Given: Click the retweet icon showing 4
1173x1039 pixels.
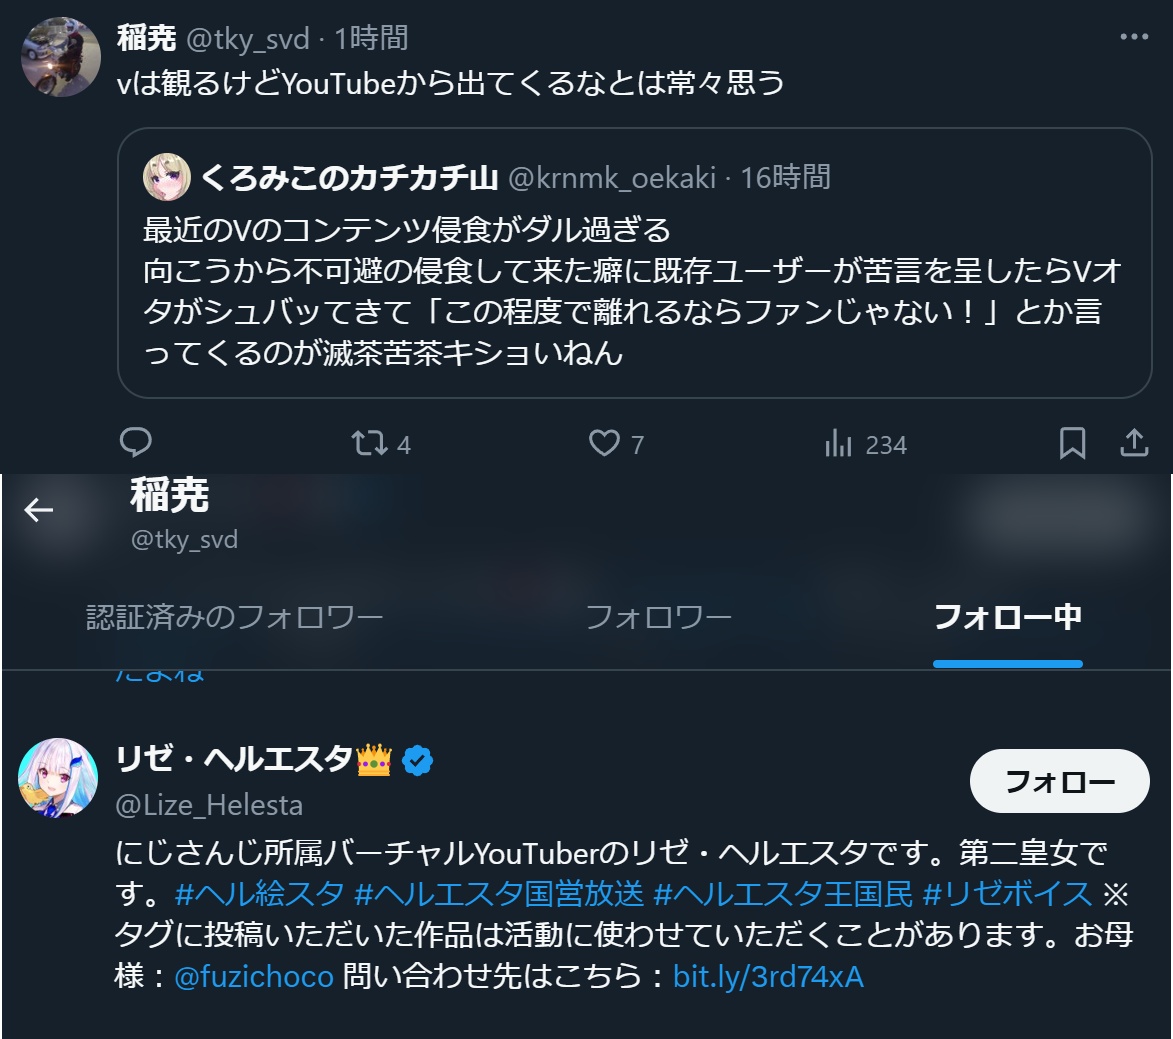Looking at the screenshot, I should pyautogui.click(x=370, y=443).
